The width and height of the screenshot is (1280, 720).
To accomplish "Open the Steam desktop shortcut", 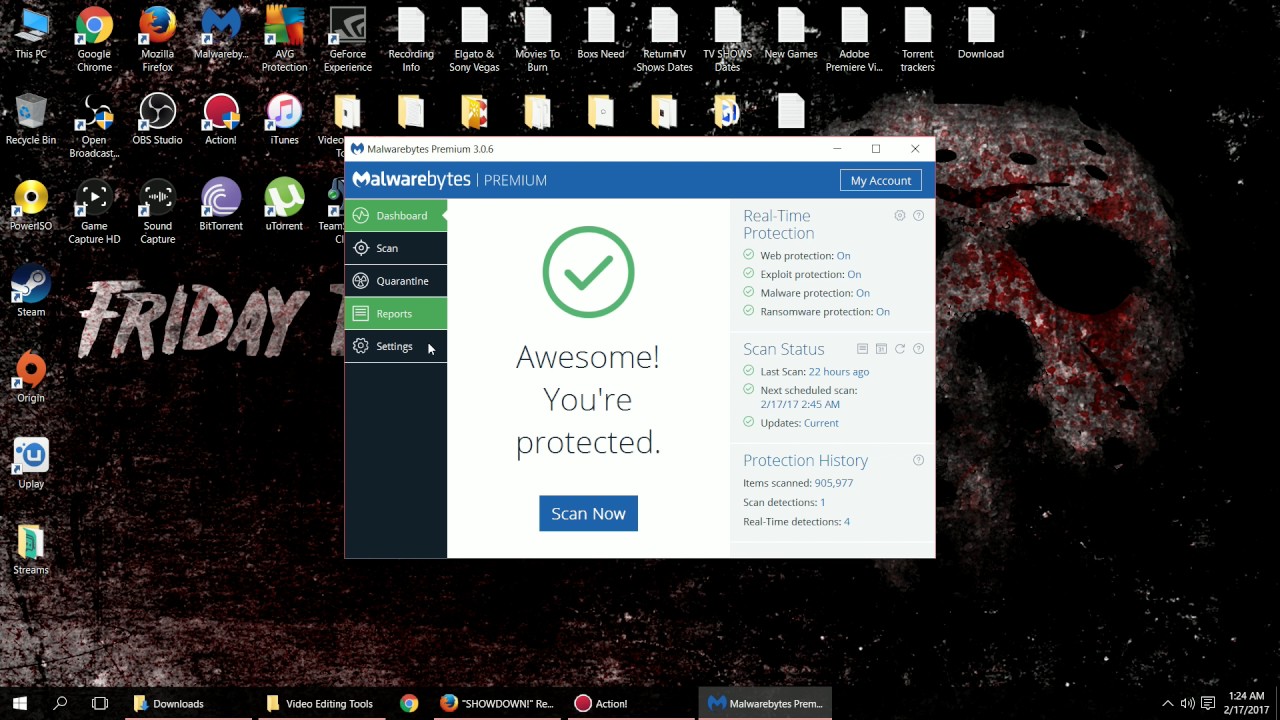I will pyautogui.click(x=31, y=290).
